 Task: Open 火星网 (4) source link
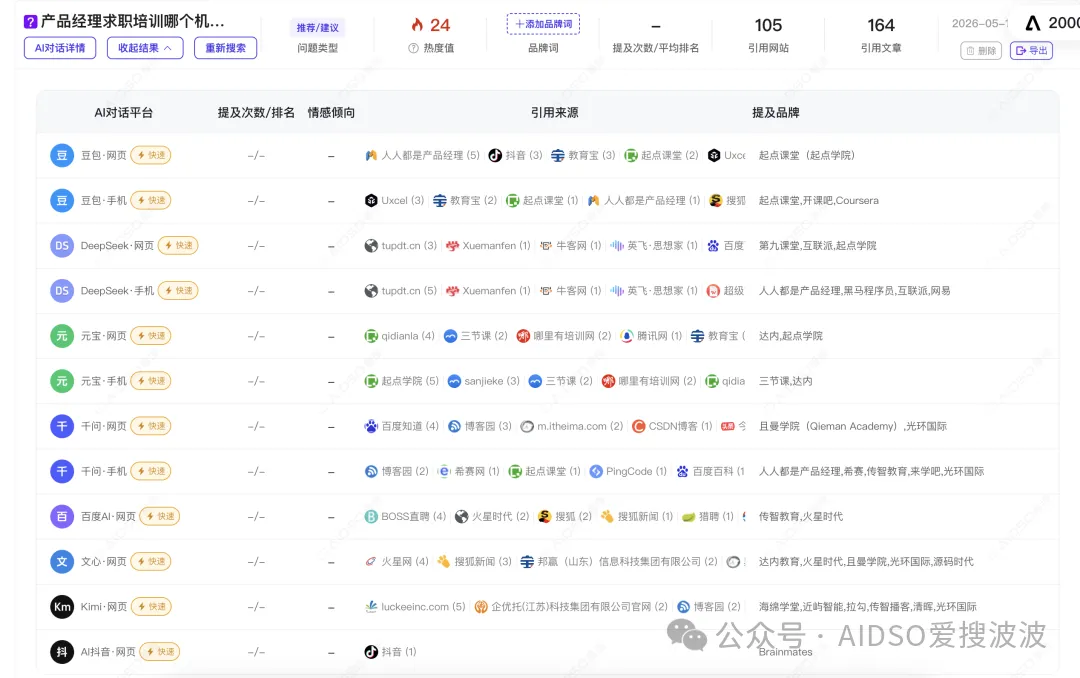397,562
